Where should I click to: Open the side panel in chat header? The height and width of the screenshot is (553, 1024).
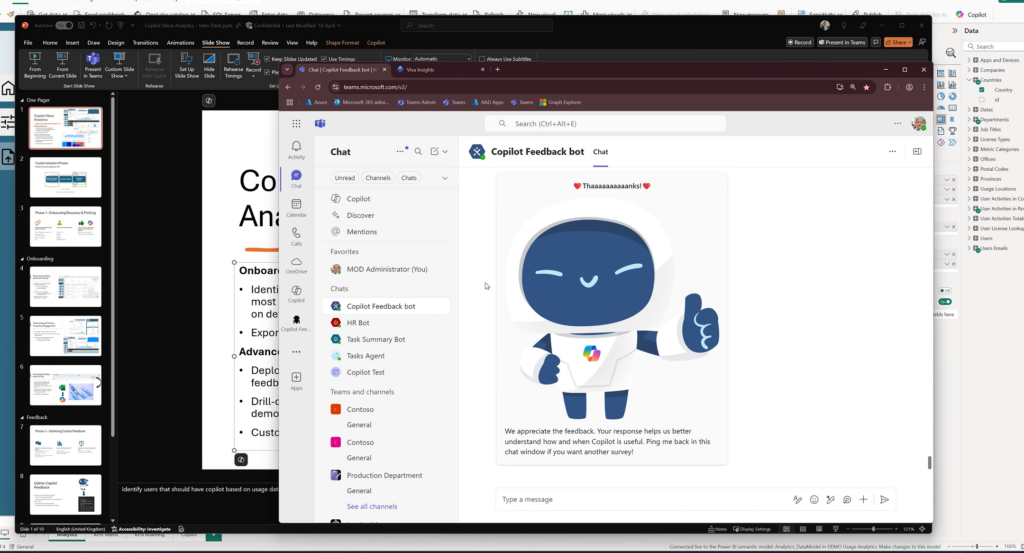coord(917,151)
